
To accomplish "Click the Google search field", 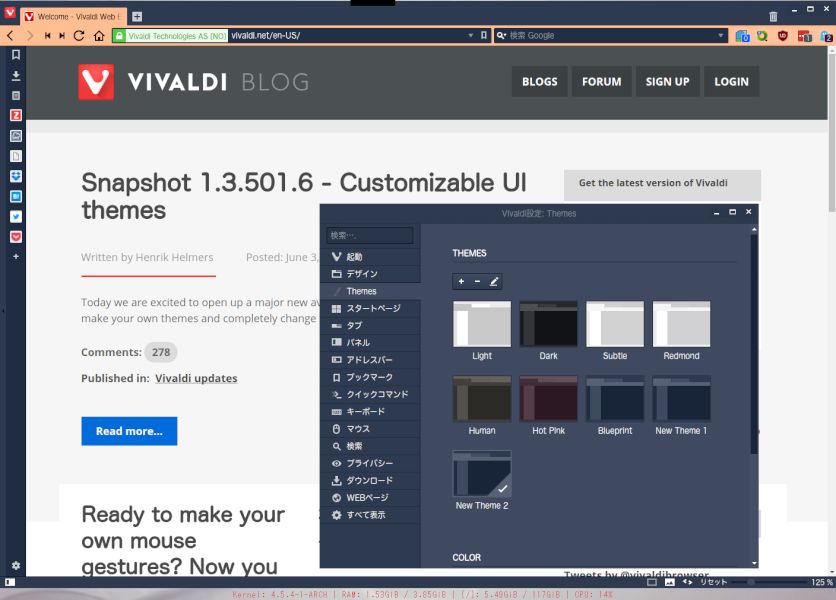I will pos(610,36).
